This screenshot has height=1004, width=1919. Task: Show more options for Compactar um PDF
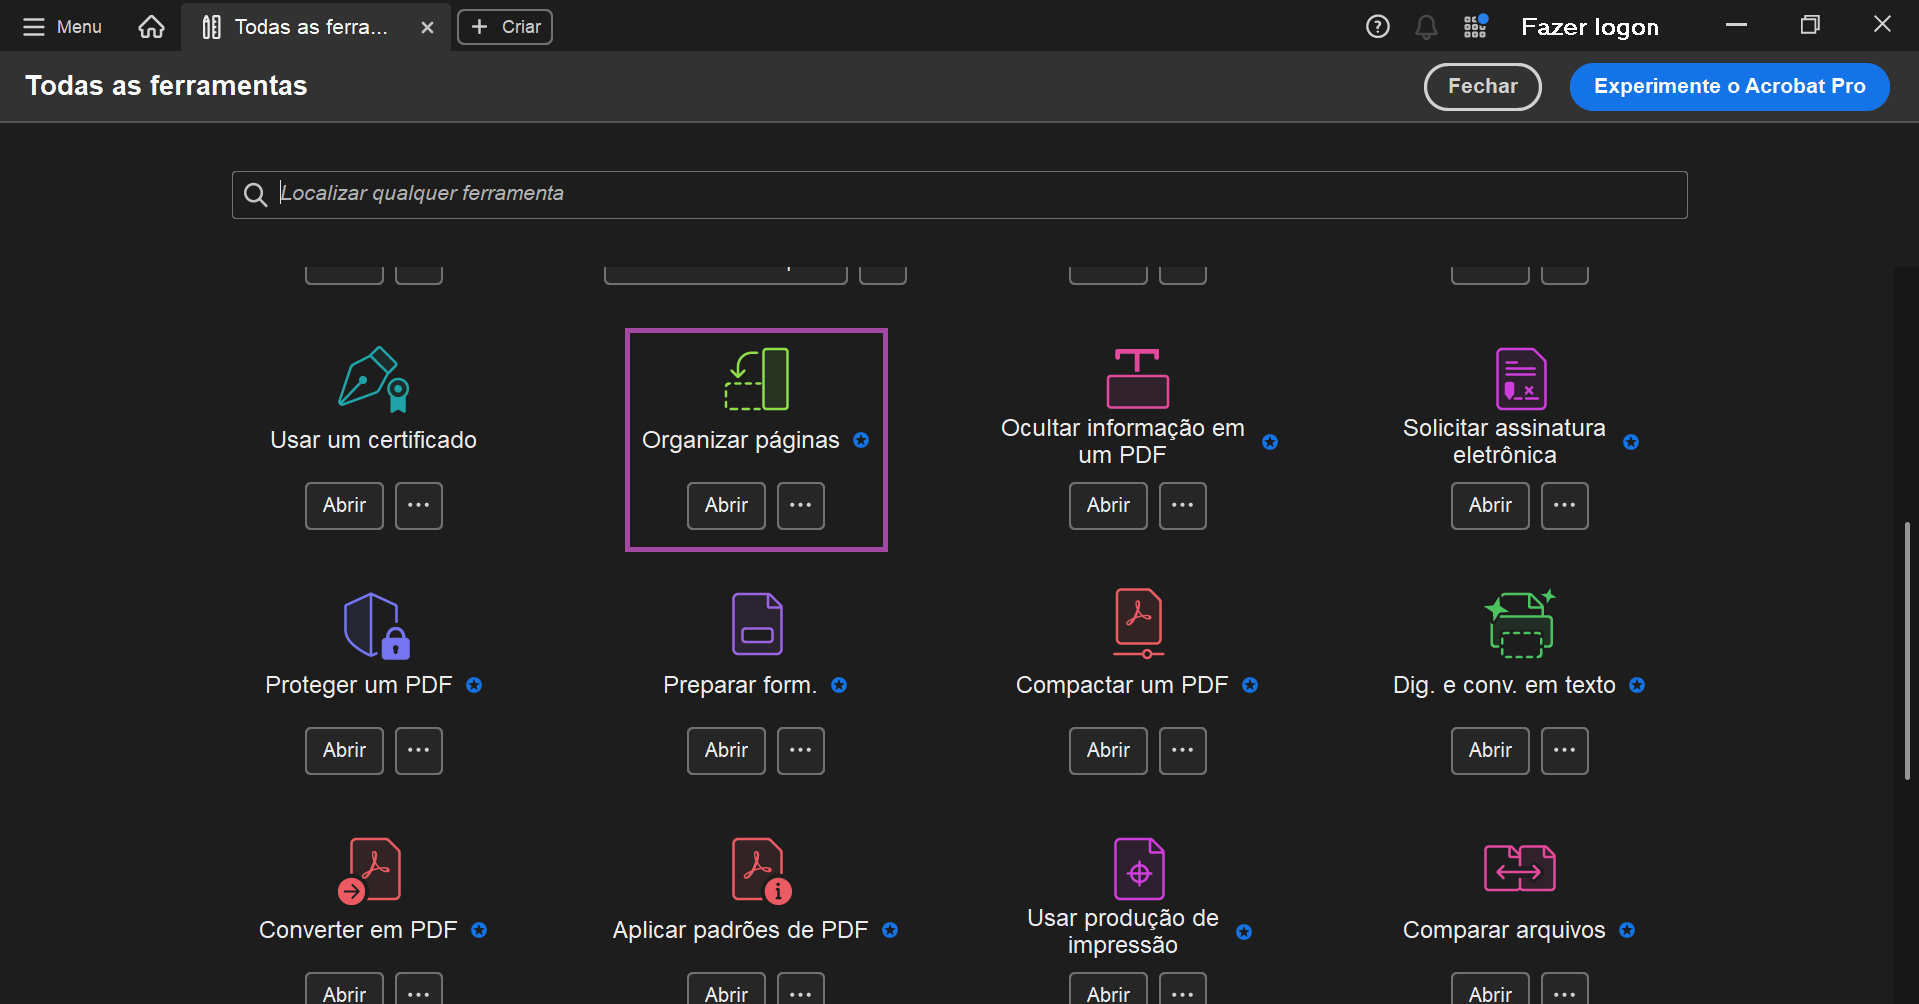pos(1183,751)
